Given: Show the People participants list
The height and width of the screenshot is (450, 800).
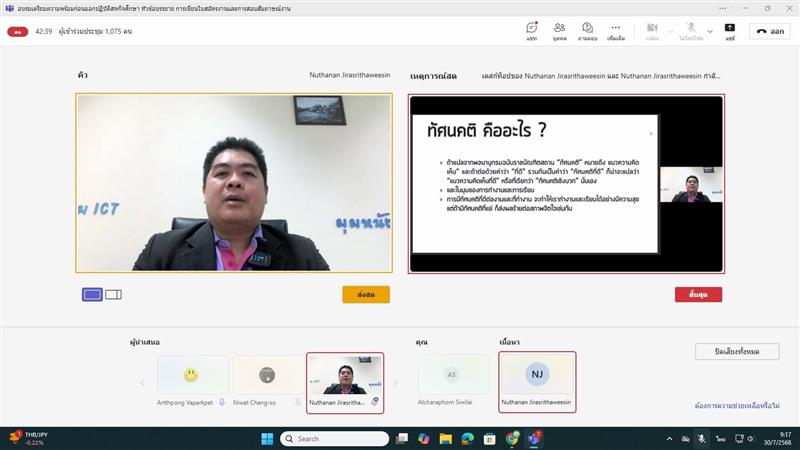Looking at the screenshot, I should tap(559, 30).
